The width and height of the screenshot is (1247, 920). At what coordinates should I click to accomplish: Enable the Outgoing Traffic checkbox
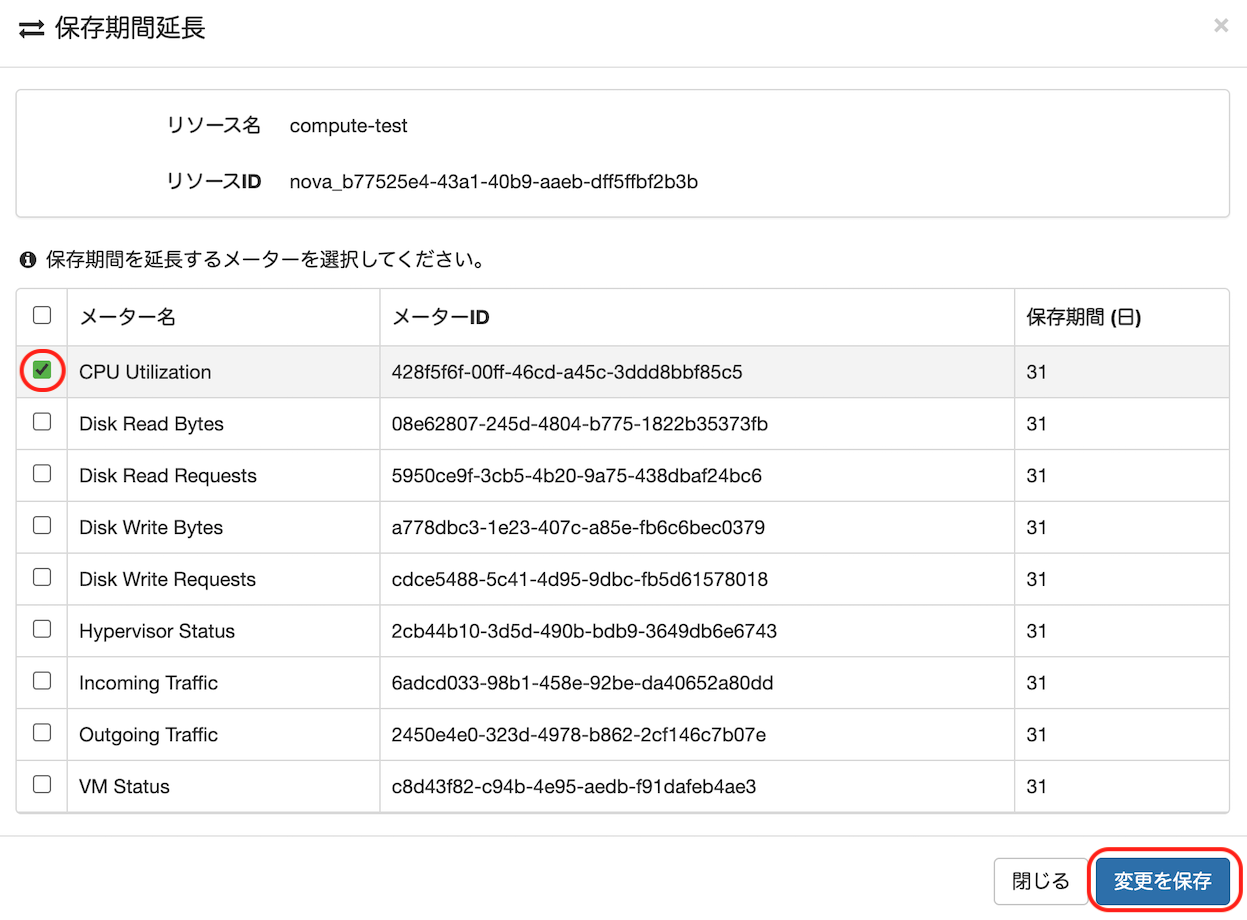[x=42, y=733]
